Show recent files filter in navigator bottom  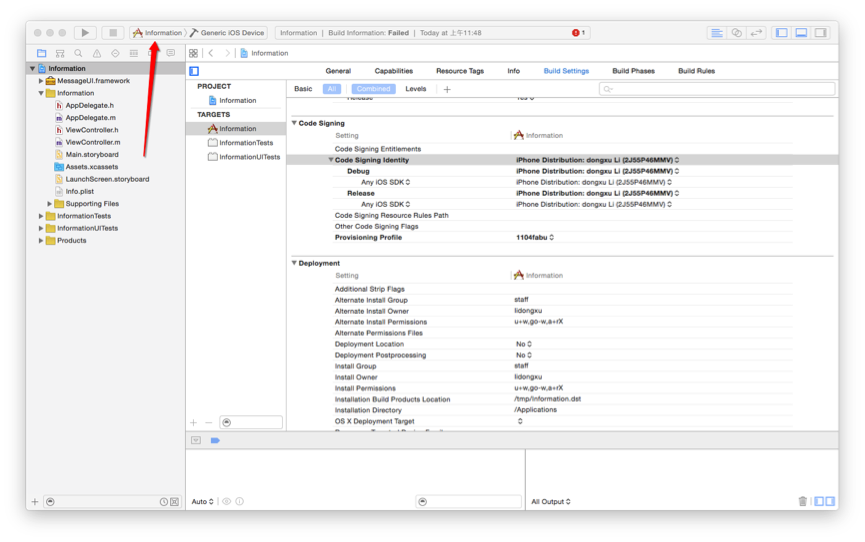(x=164, y=502)
